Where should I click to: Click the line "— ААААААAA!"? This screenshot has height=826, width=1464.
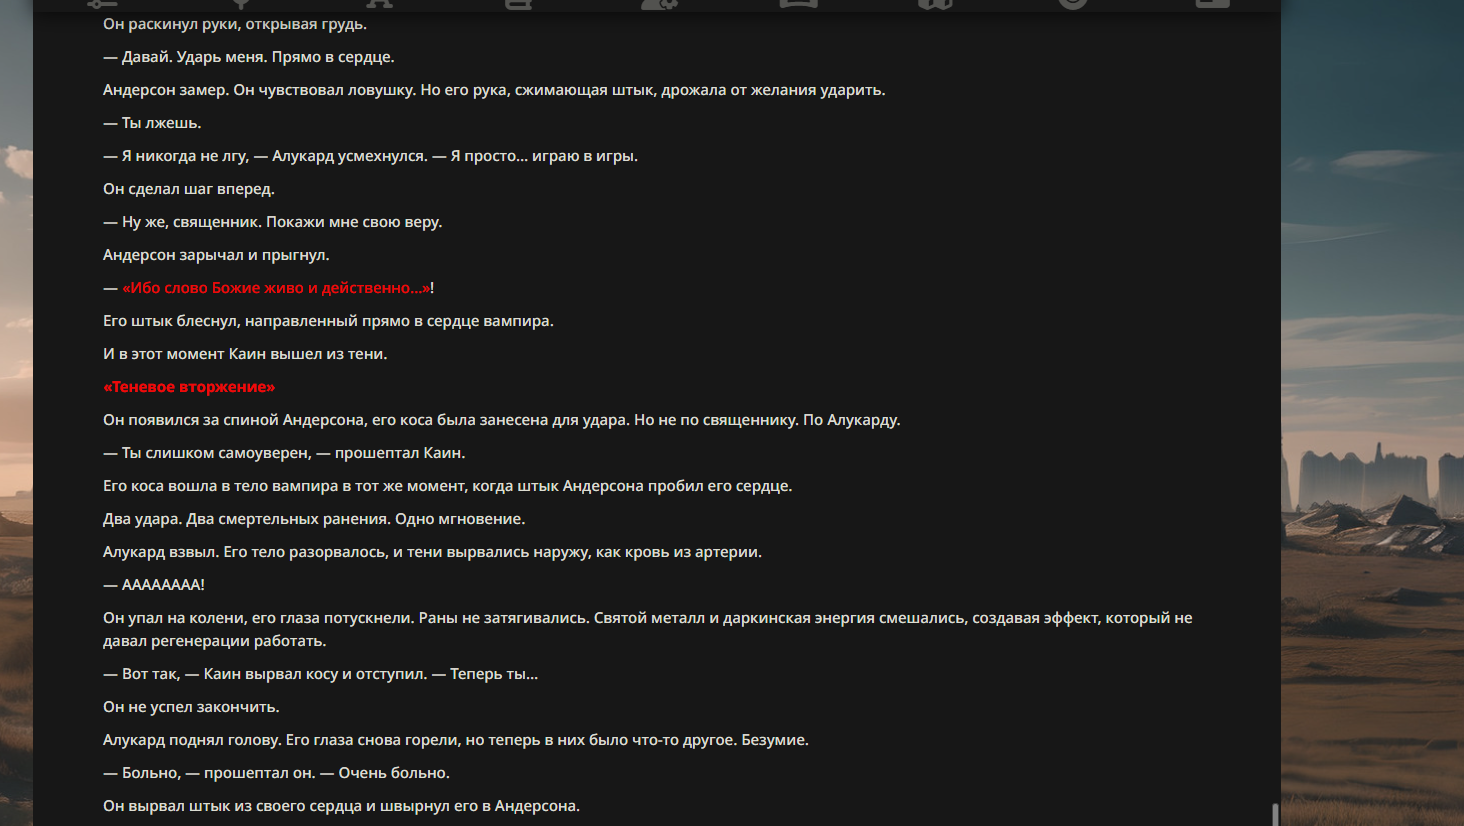click(x=154, y=585)
